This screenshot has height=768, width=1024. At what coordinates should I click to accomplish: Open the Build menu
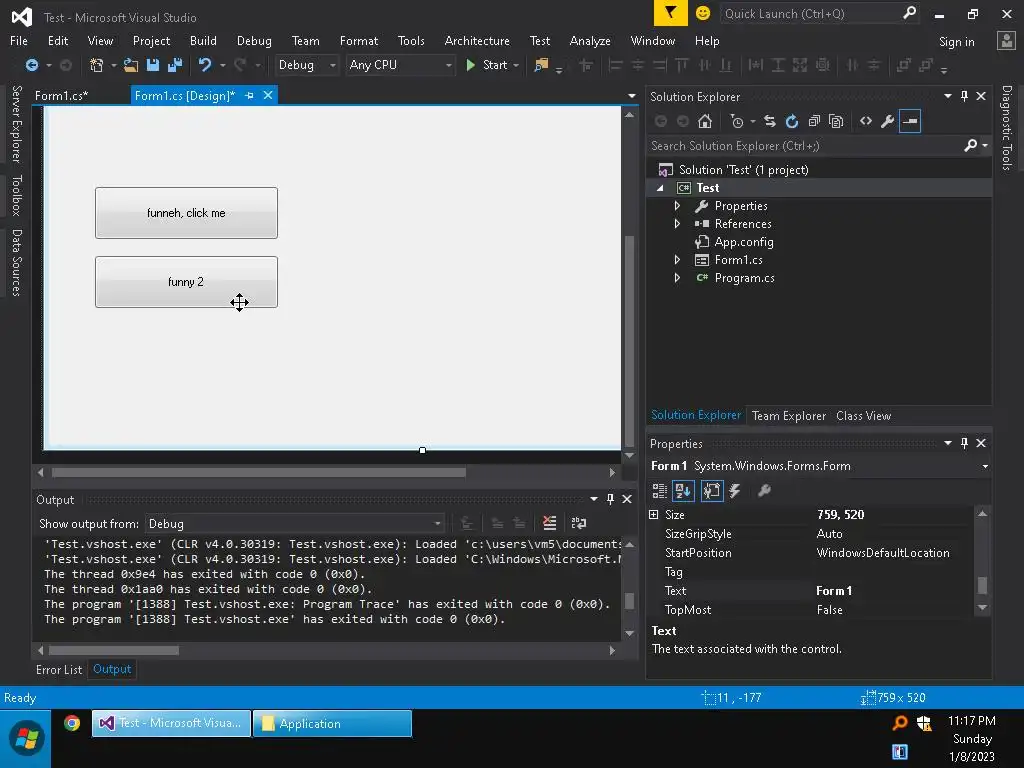(203, 40)
